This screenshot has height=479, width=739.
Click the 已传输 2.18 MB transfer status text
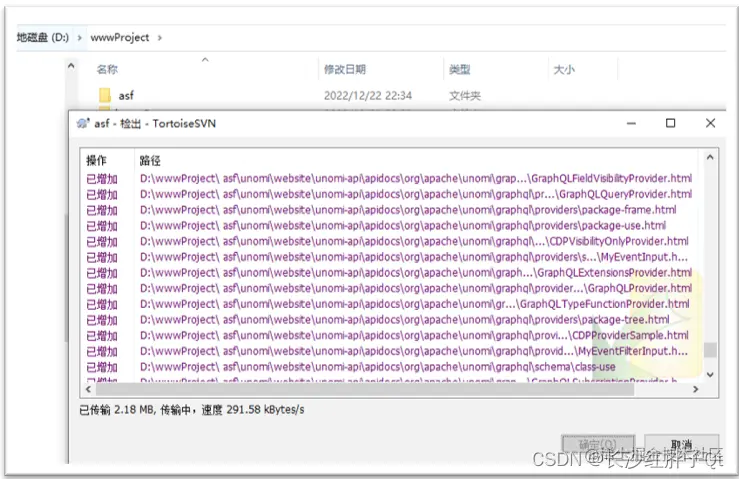click(191, 410)
